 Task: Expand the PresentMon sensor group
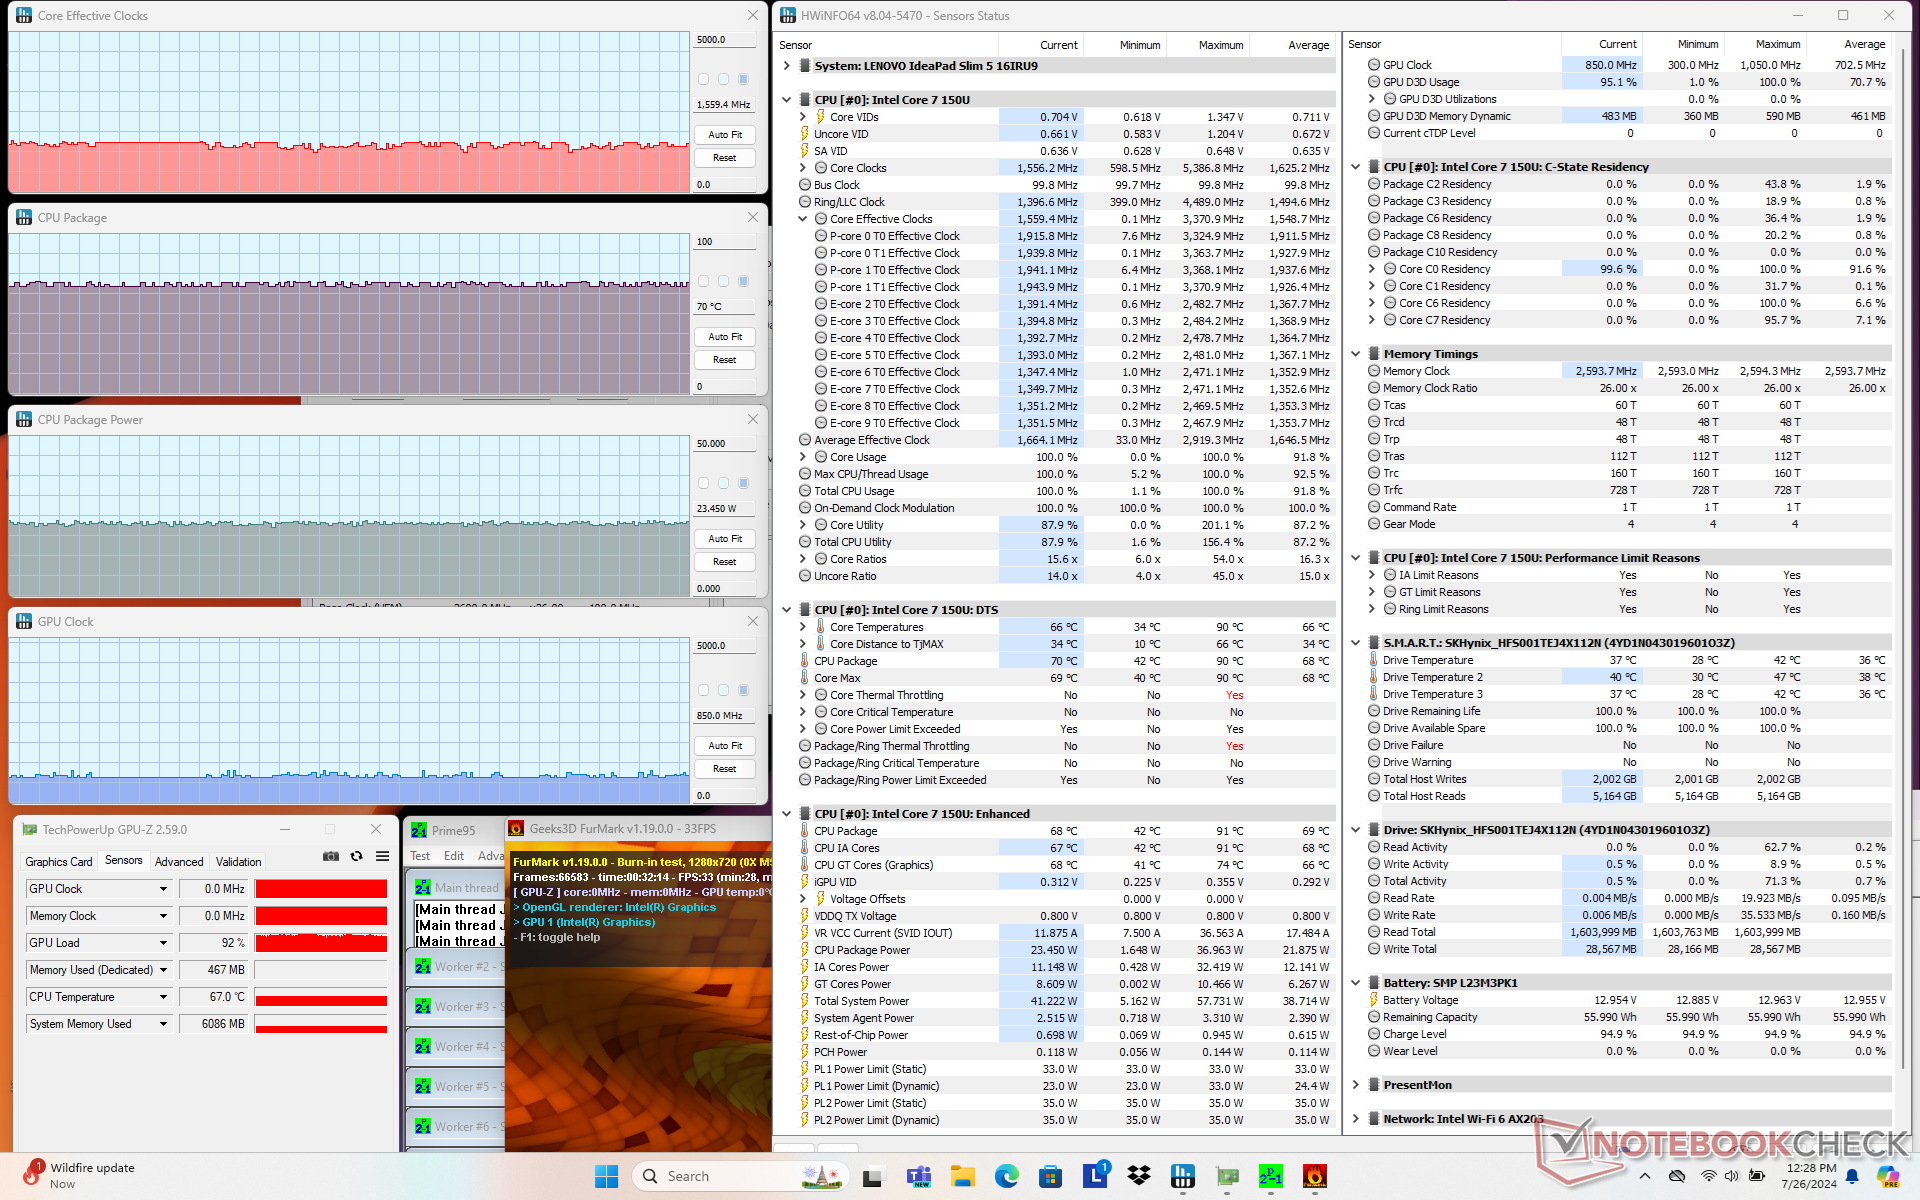point(1356,1085)
